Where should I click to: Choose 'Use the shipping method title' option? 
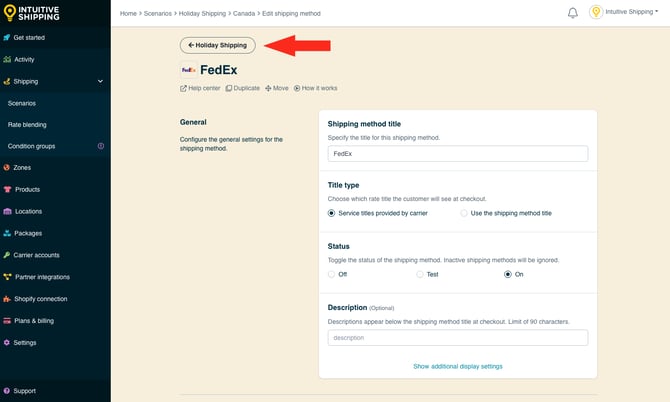click(464, 213)
